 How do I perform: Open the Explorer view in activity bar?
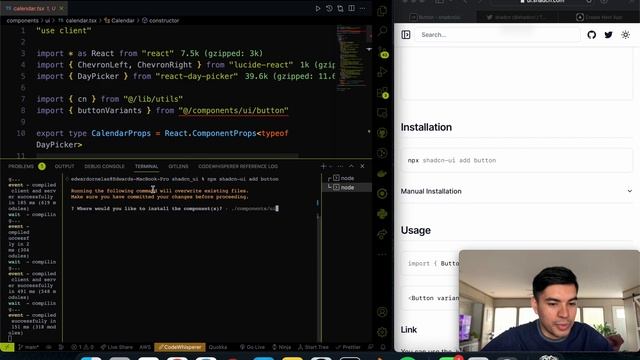[382, 11]
